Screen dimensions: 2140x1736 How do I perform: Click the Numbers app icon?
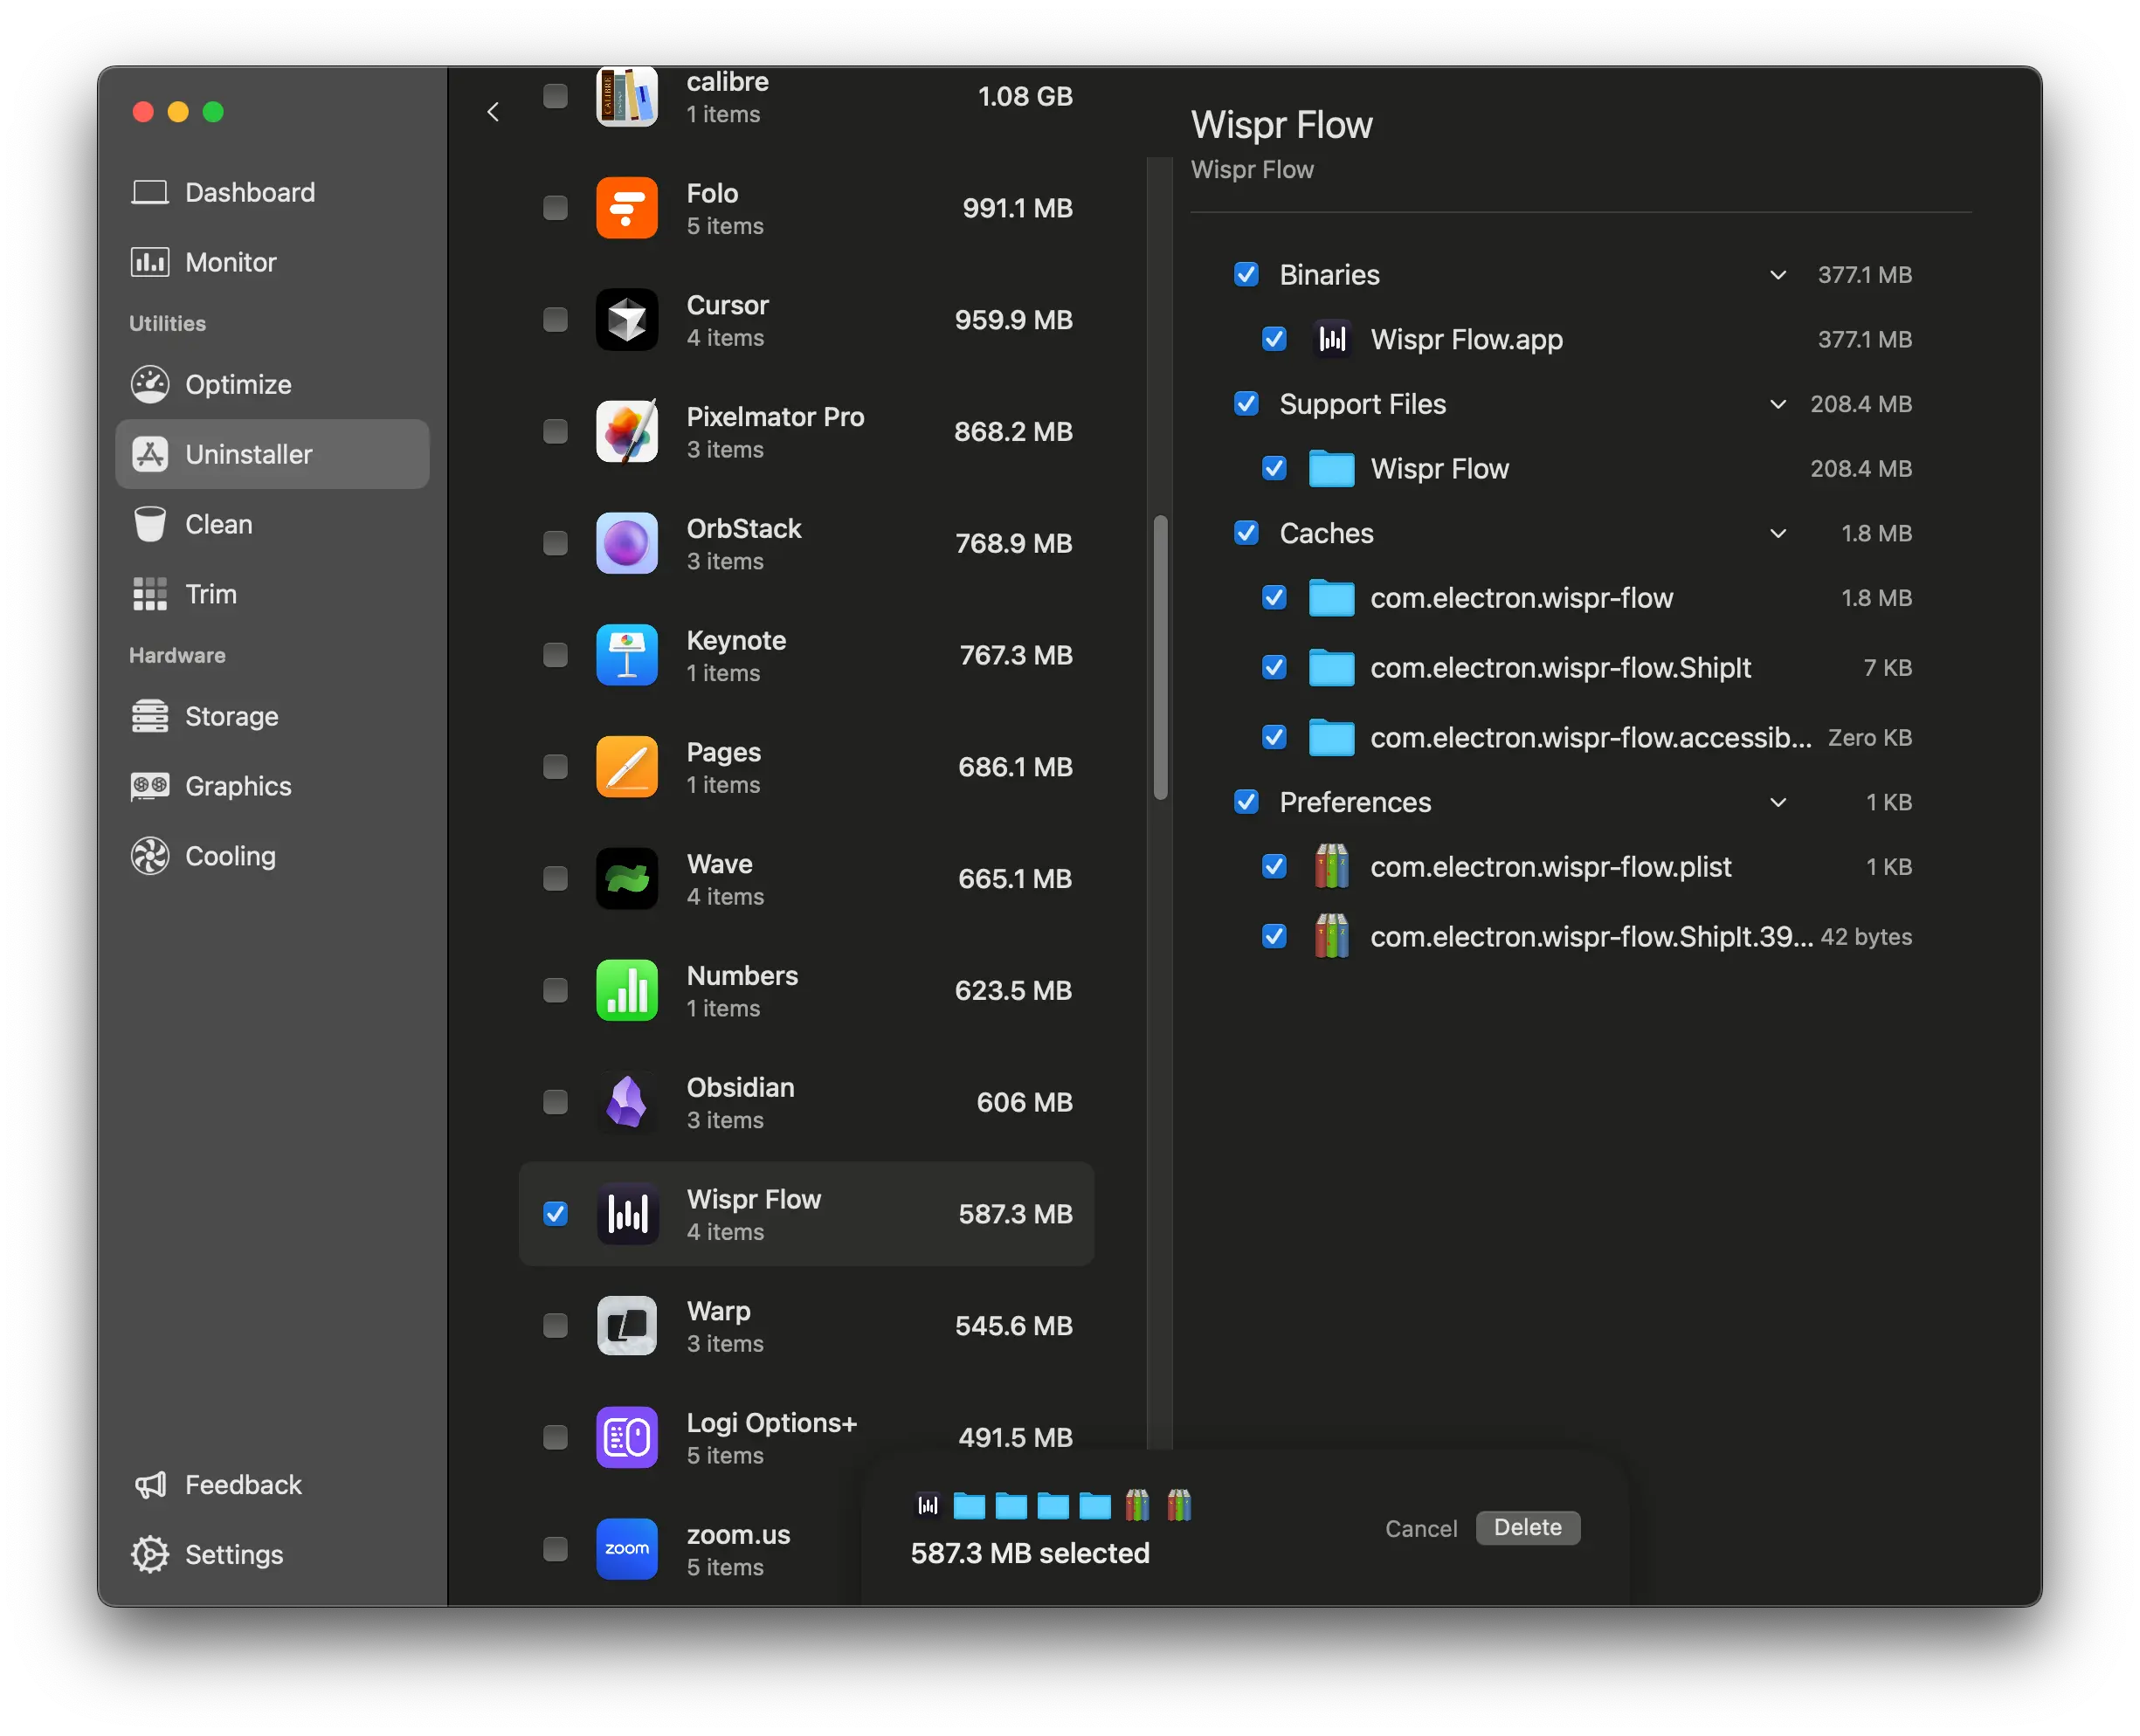coord(627,991)
